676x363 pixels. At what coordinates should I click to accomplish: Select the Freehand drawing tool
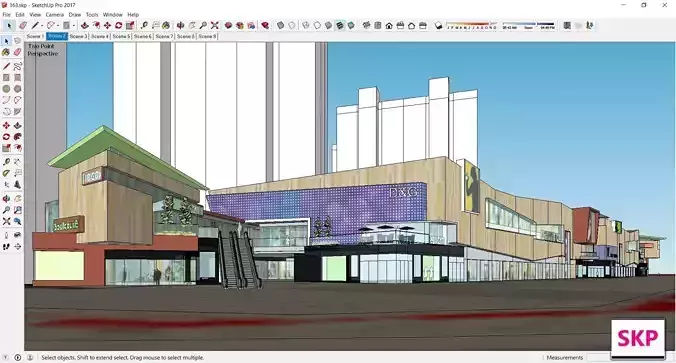[17, 66]
